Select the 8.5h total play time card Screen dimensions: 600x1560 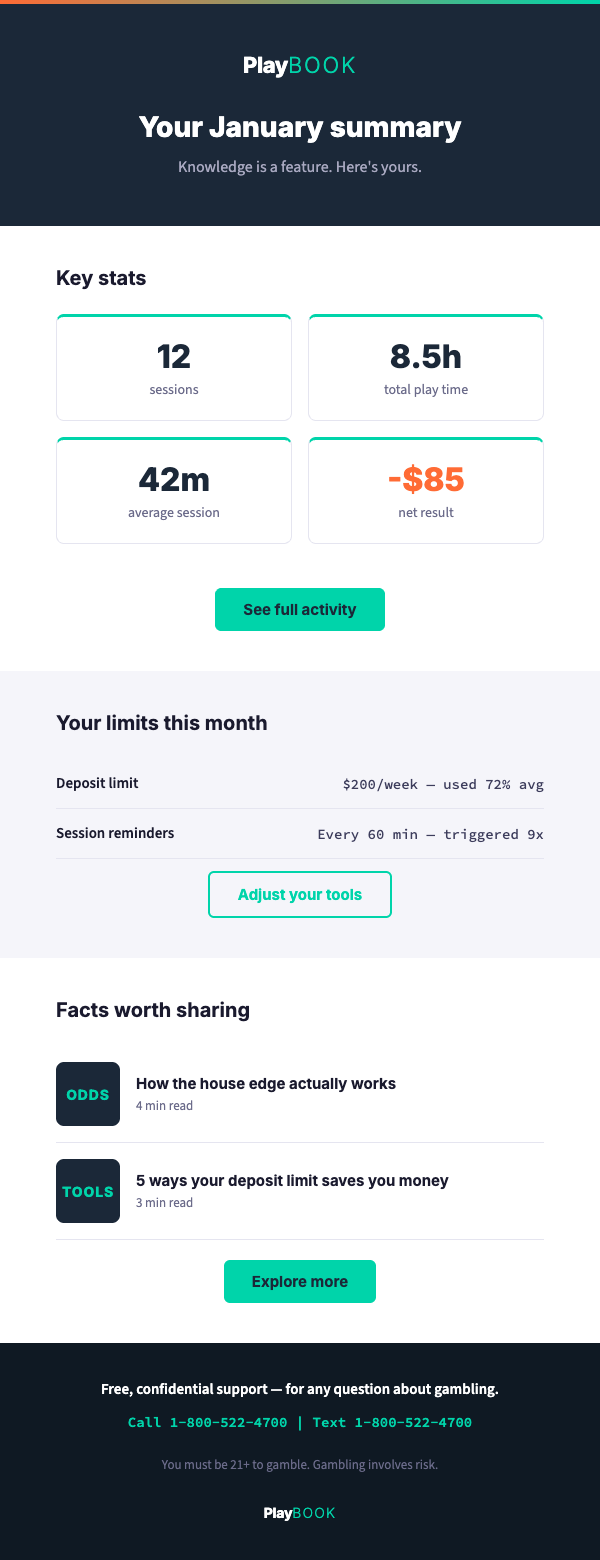pos(425,366)
